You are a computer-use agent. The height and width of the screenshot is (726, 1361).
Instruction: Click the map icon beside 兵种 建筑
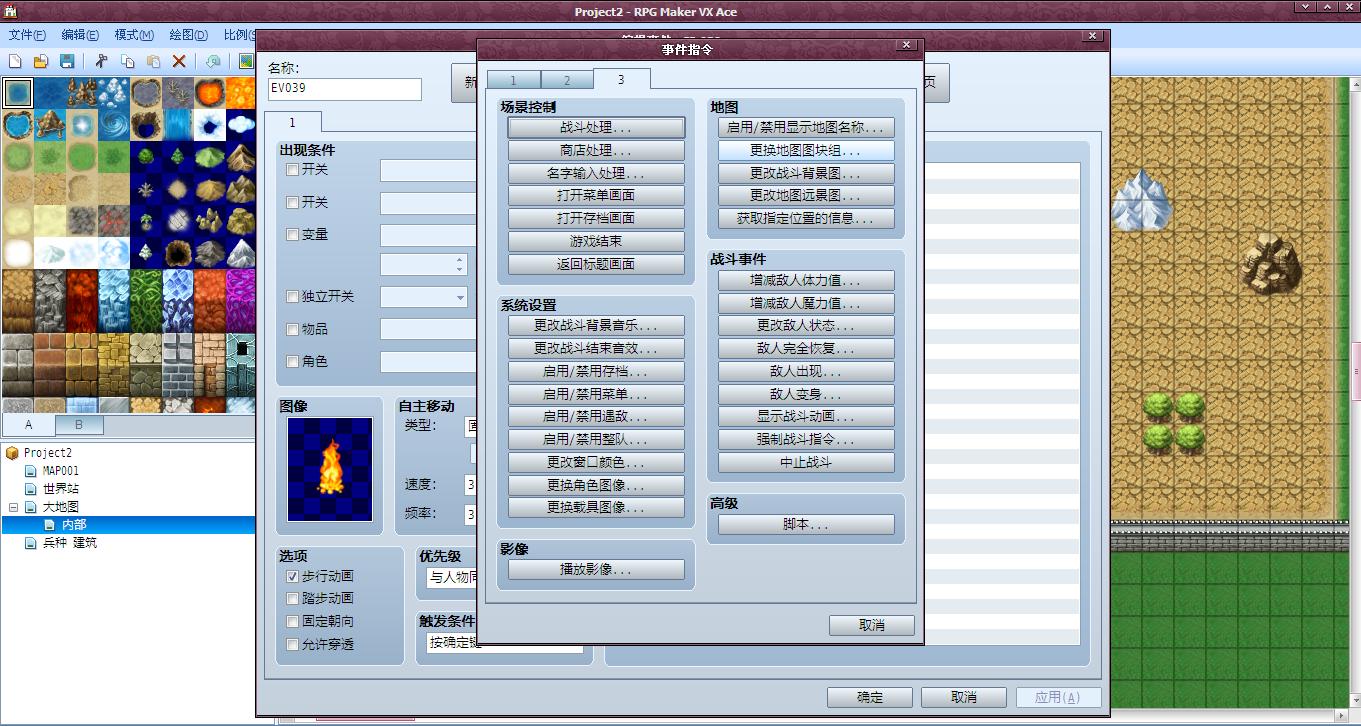coord(31,543)
